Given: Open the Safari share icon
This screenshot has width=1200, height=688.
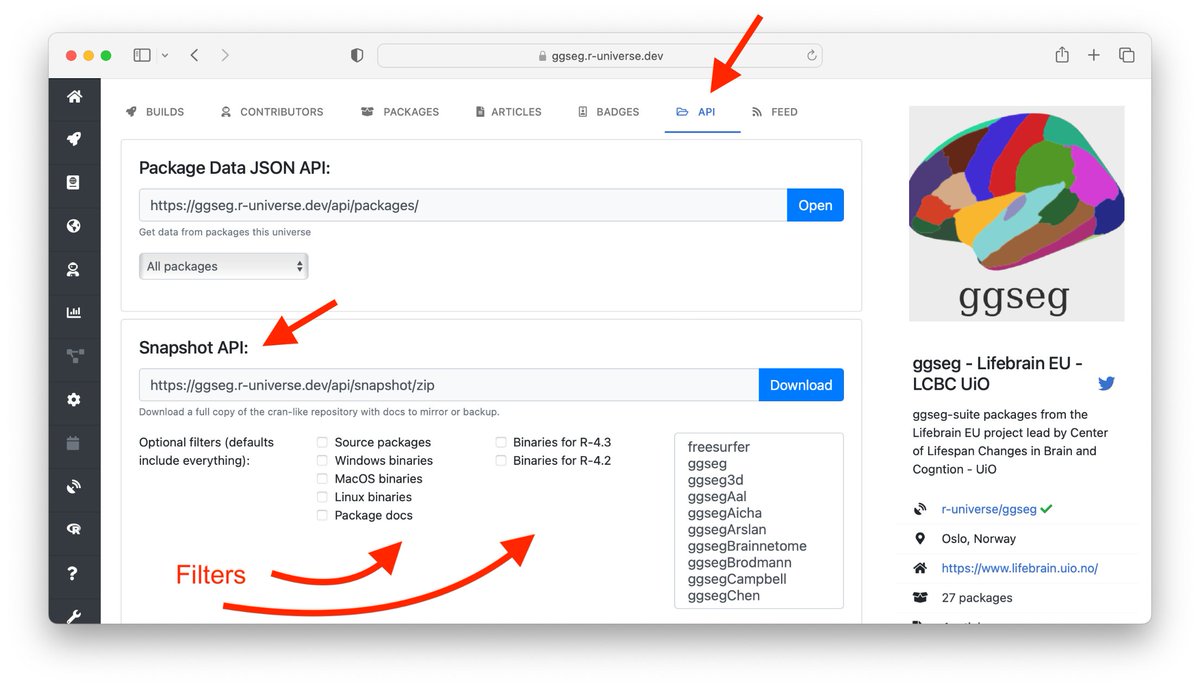Looking at the screenshot, I should 1062,55.
